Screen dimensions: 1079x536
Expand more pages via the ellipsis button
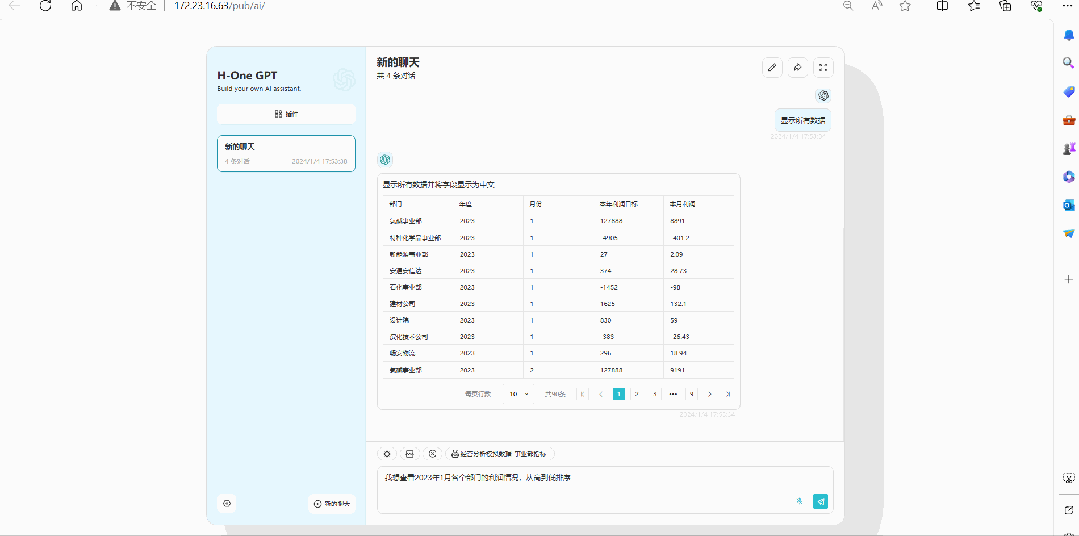pyautogui.click(x=673, y=394)
